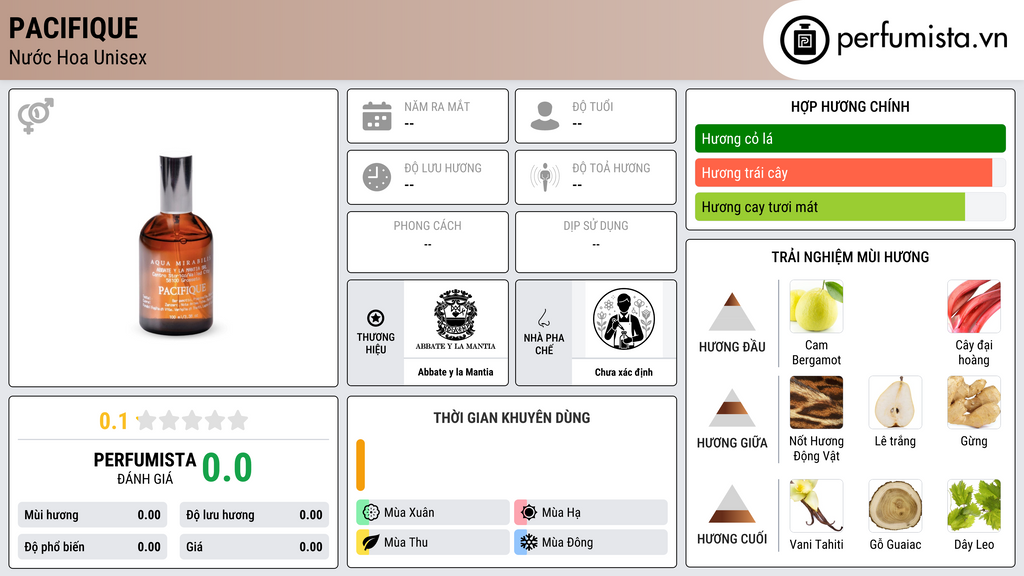This screenshot has height=576, width=1024.
Task: Click the light green Hương cay tươi mát bar
Action: pyautogui.click(x=829, y=207)
